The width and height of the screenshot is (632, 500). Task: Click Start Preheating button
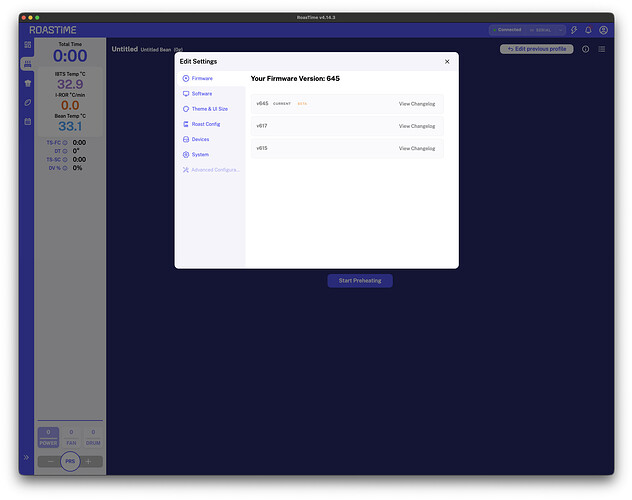[x=360, y=280]
